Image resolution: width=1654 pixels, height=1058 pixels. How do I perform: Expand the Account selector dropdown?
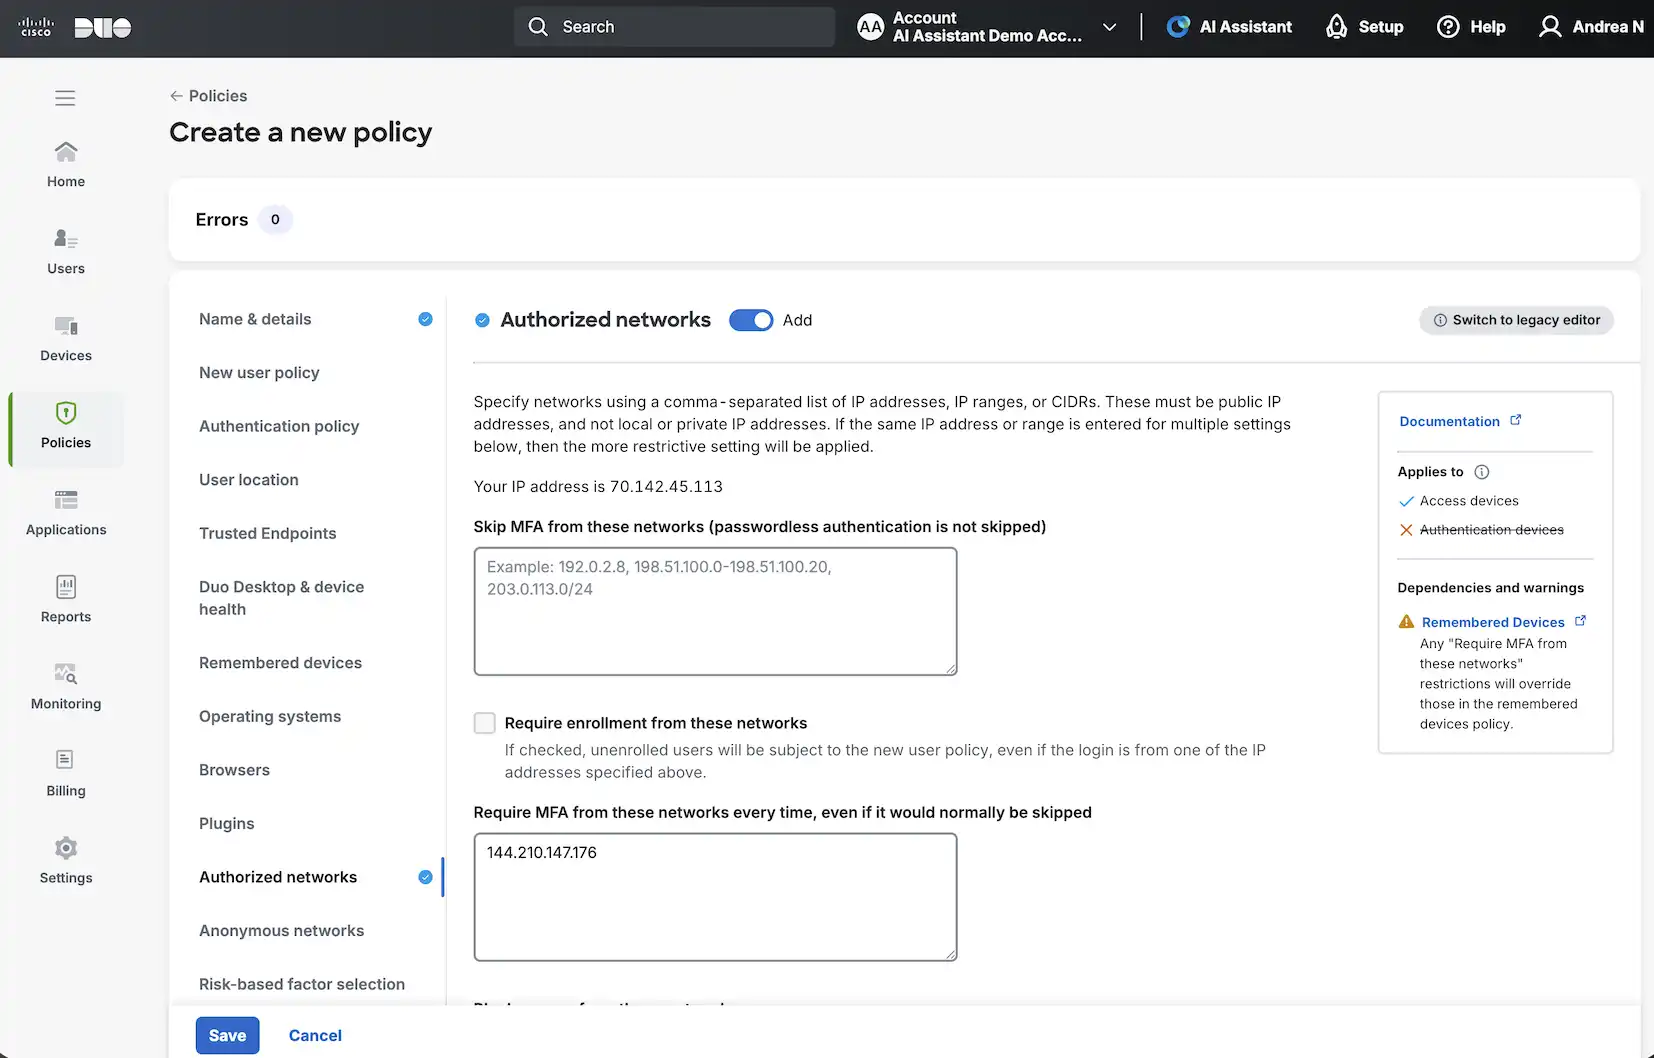click(1108, 27)
